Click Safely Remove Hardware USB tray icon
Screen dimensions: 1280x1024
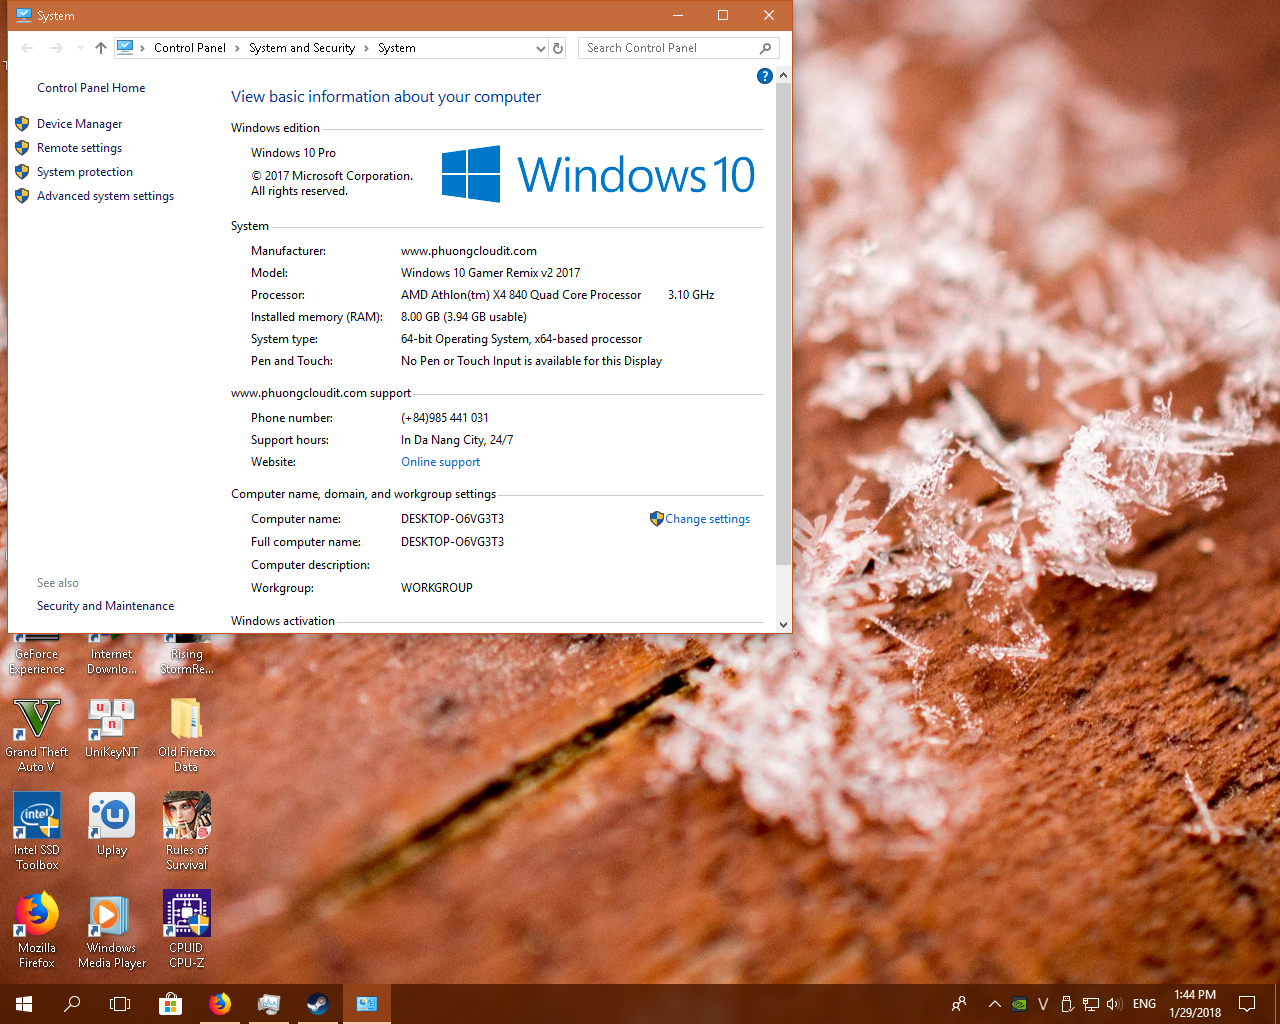point(1067,1004)
